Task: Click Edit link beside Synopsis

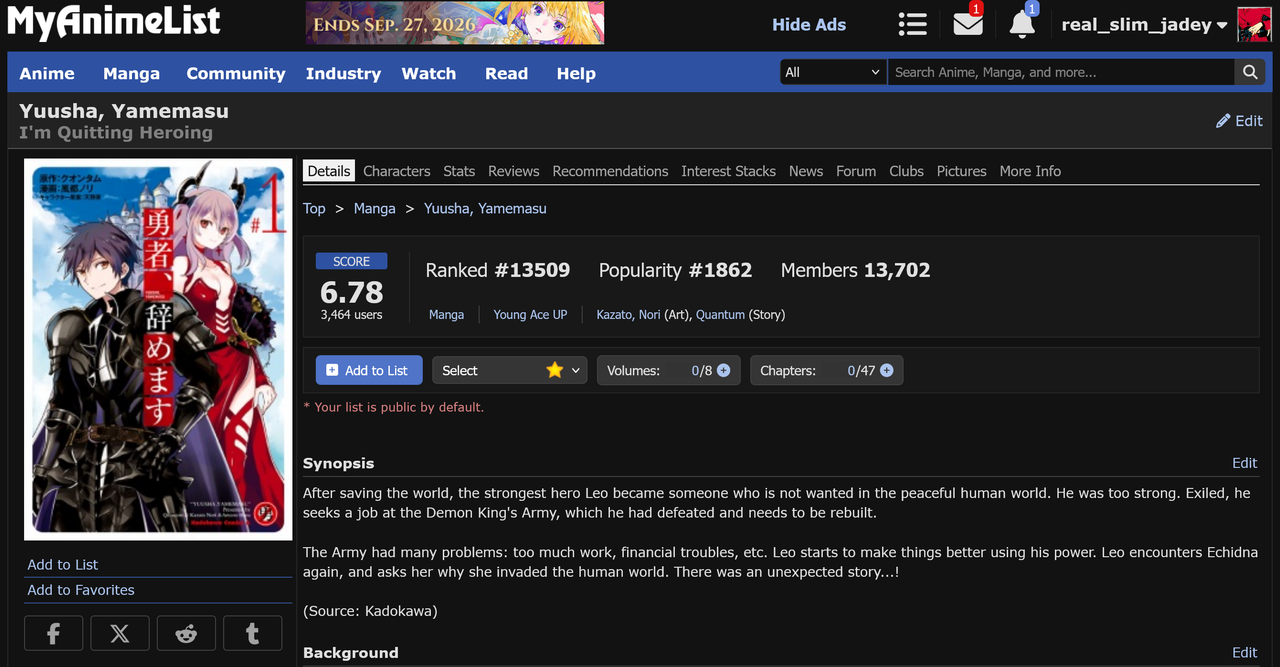Action: pos(1245,463)
